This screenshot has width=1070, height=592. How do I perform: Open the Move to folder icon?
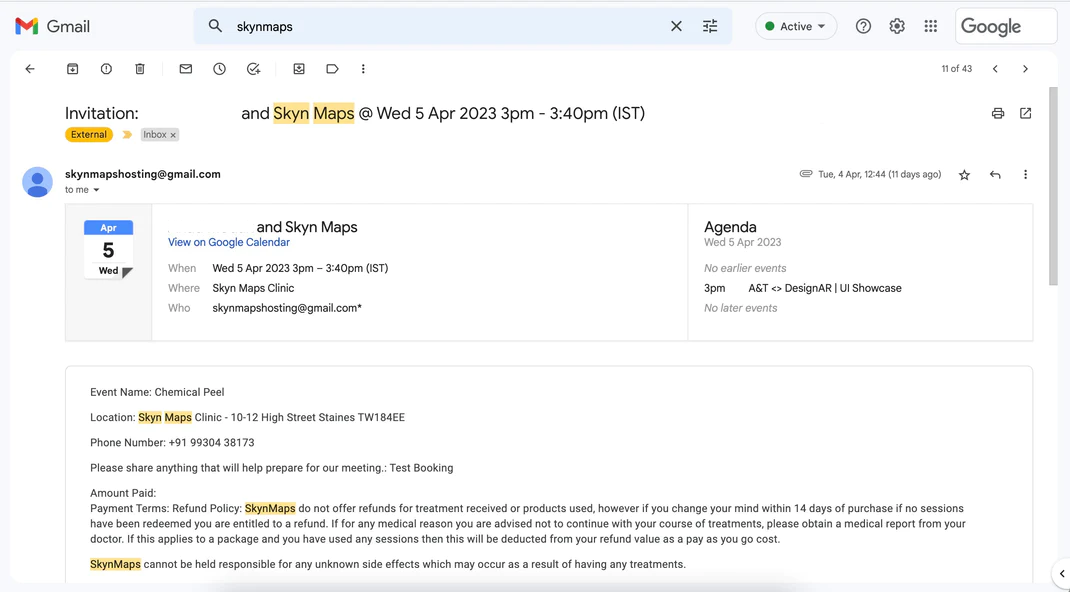pyautogui.click(x=299, y=69)
